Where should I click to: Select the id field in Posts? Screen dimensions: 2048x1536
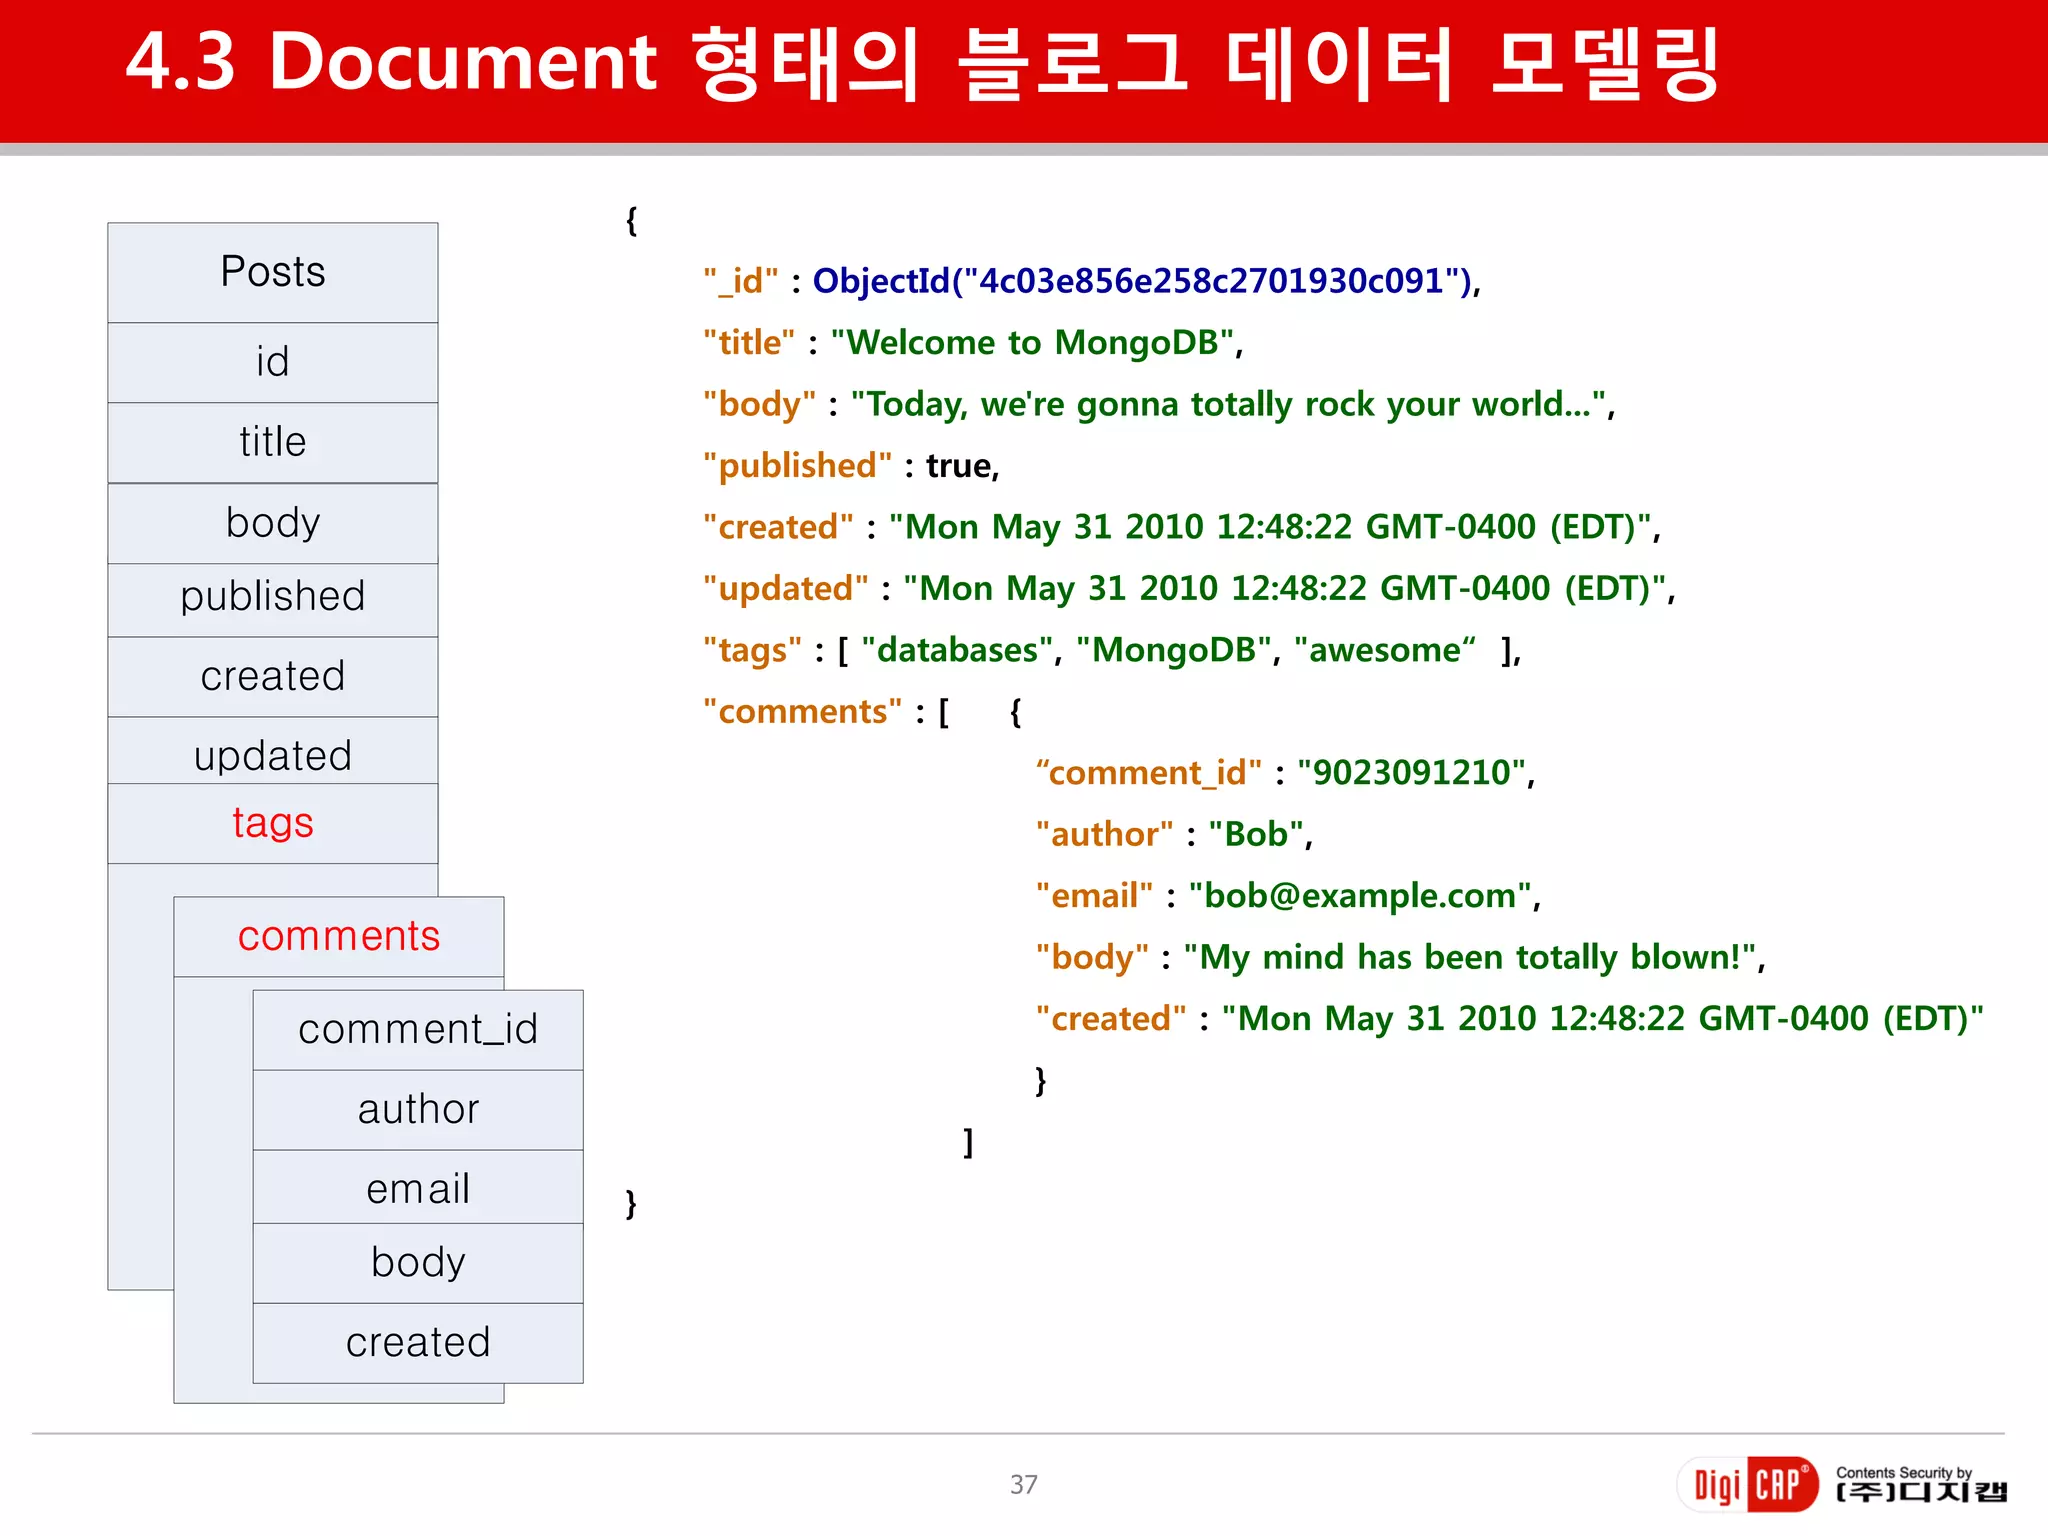(273, 362)
